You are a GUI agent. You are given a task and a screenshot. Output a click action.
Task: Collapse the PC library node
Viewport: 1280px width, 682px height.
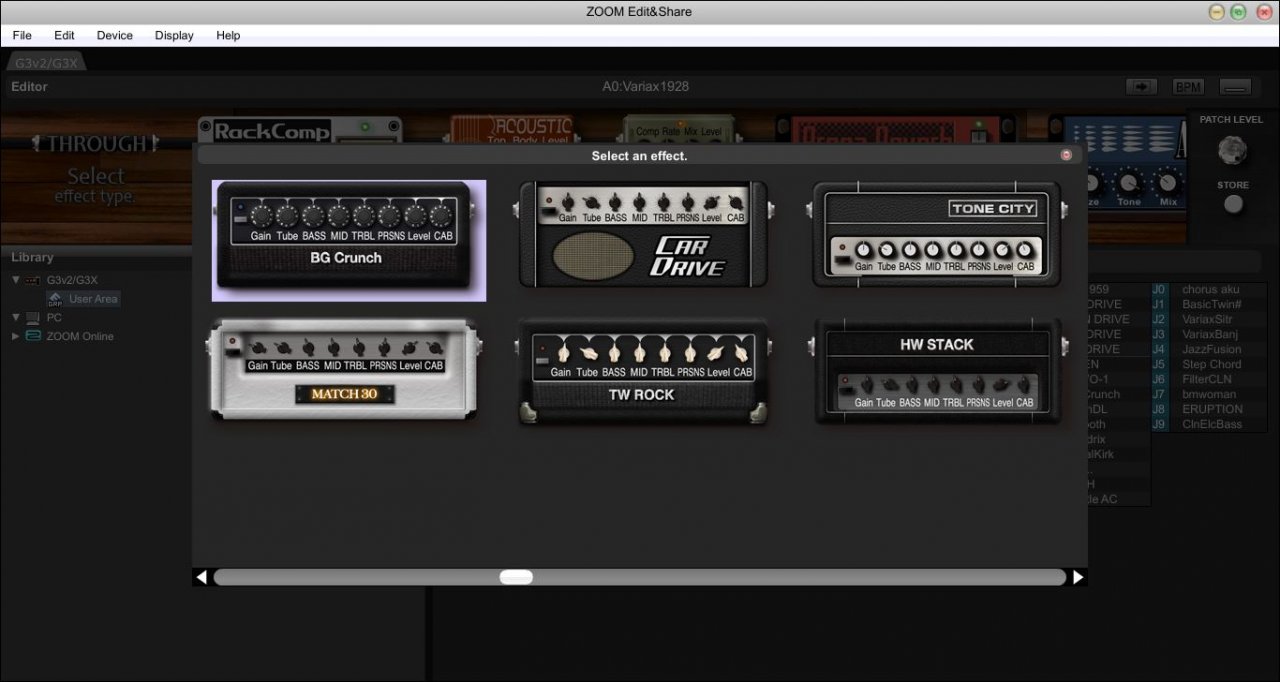point(16,317)
